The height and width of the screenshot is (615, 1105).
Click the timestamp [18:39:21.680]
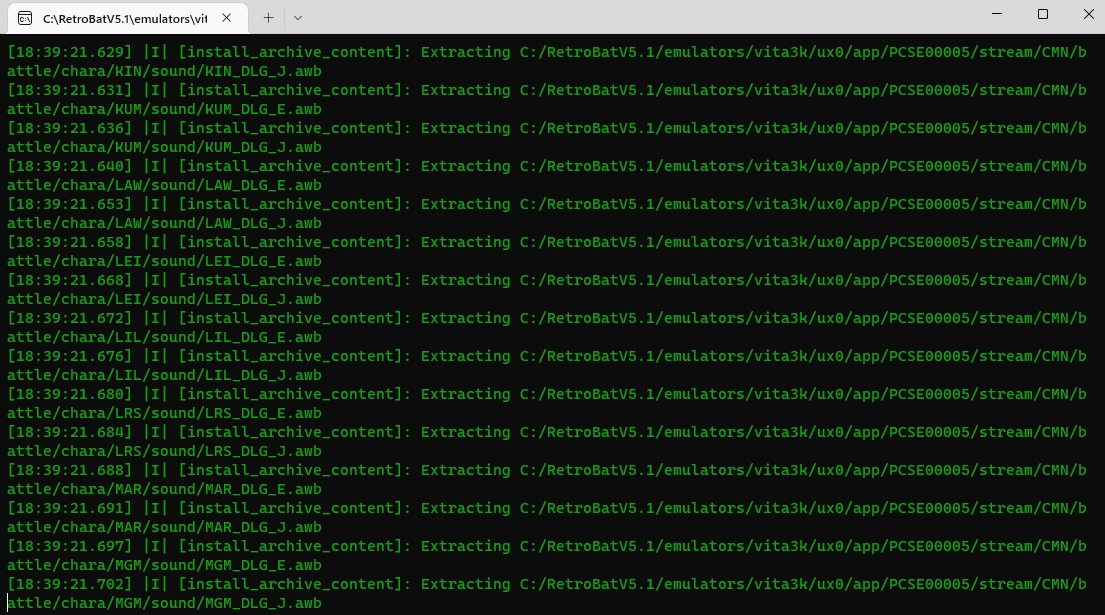pyautogui.click(x=70, y=395)
